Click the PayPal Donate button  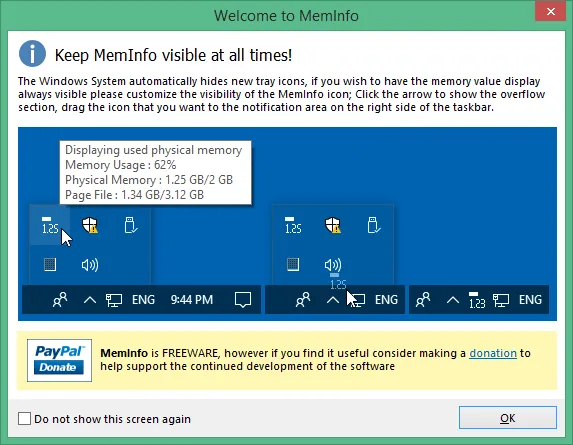click(59, 360)
